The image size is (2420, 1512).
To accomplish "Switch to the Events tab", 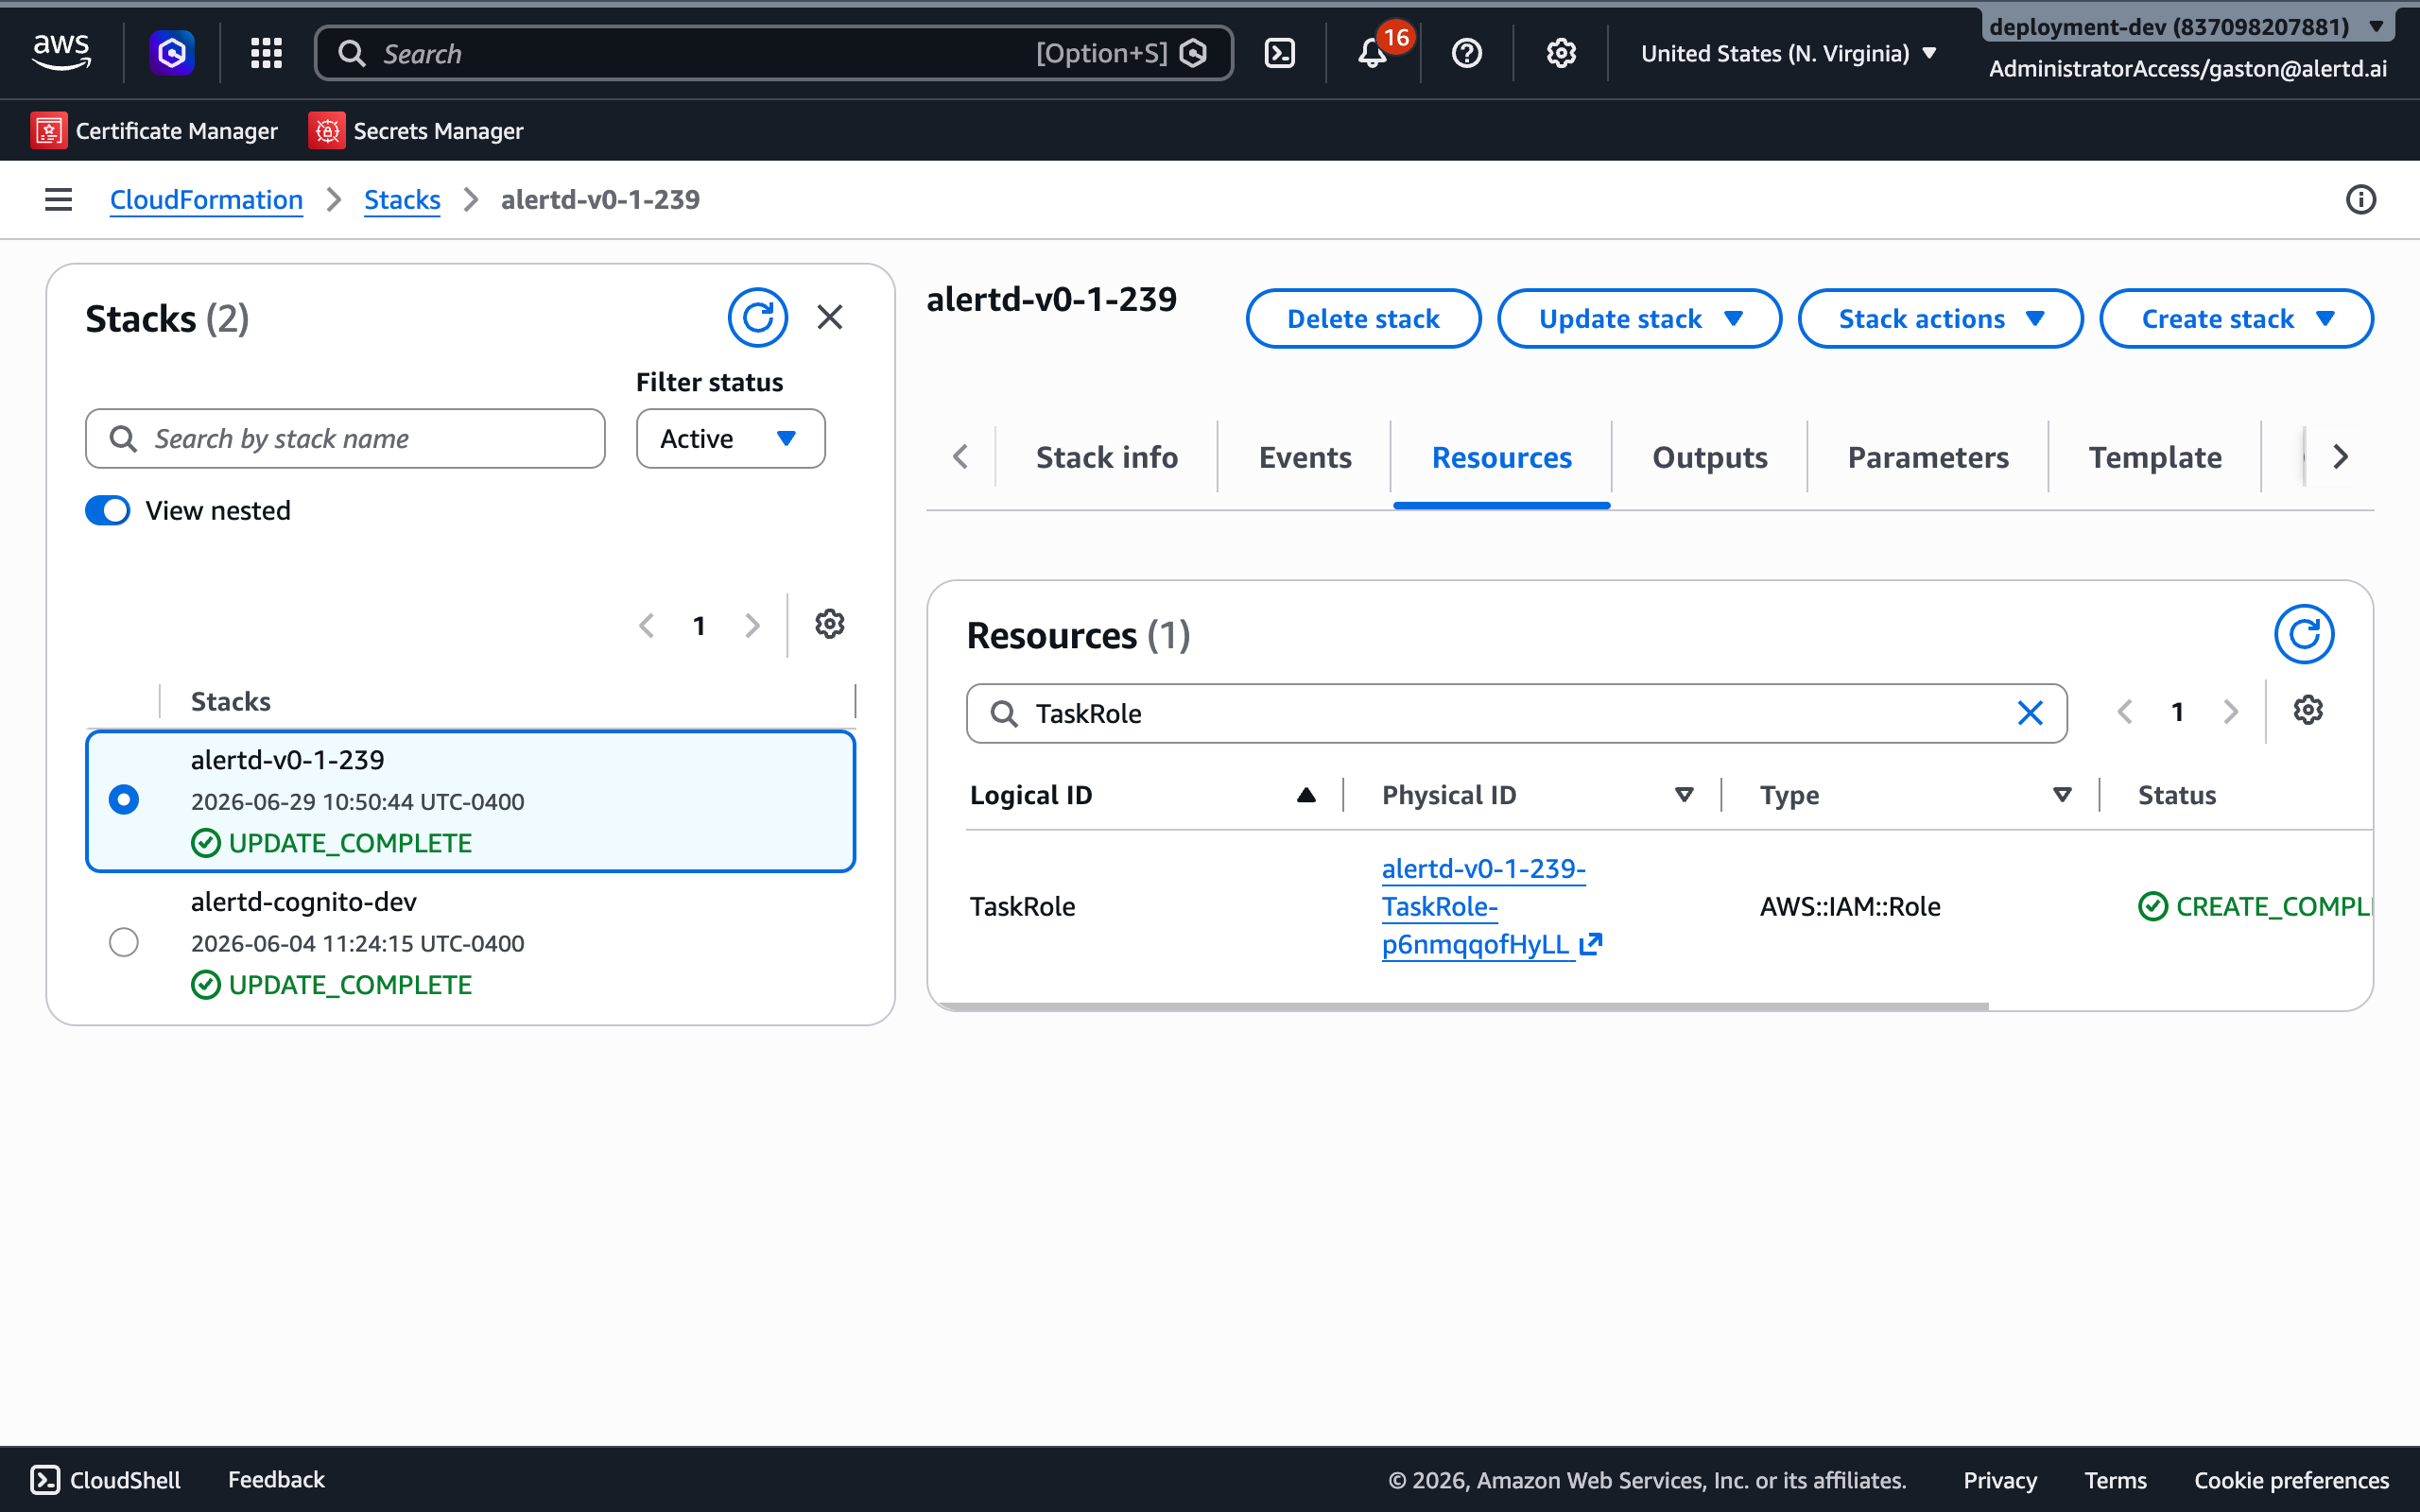I will coord(1304,457).
